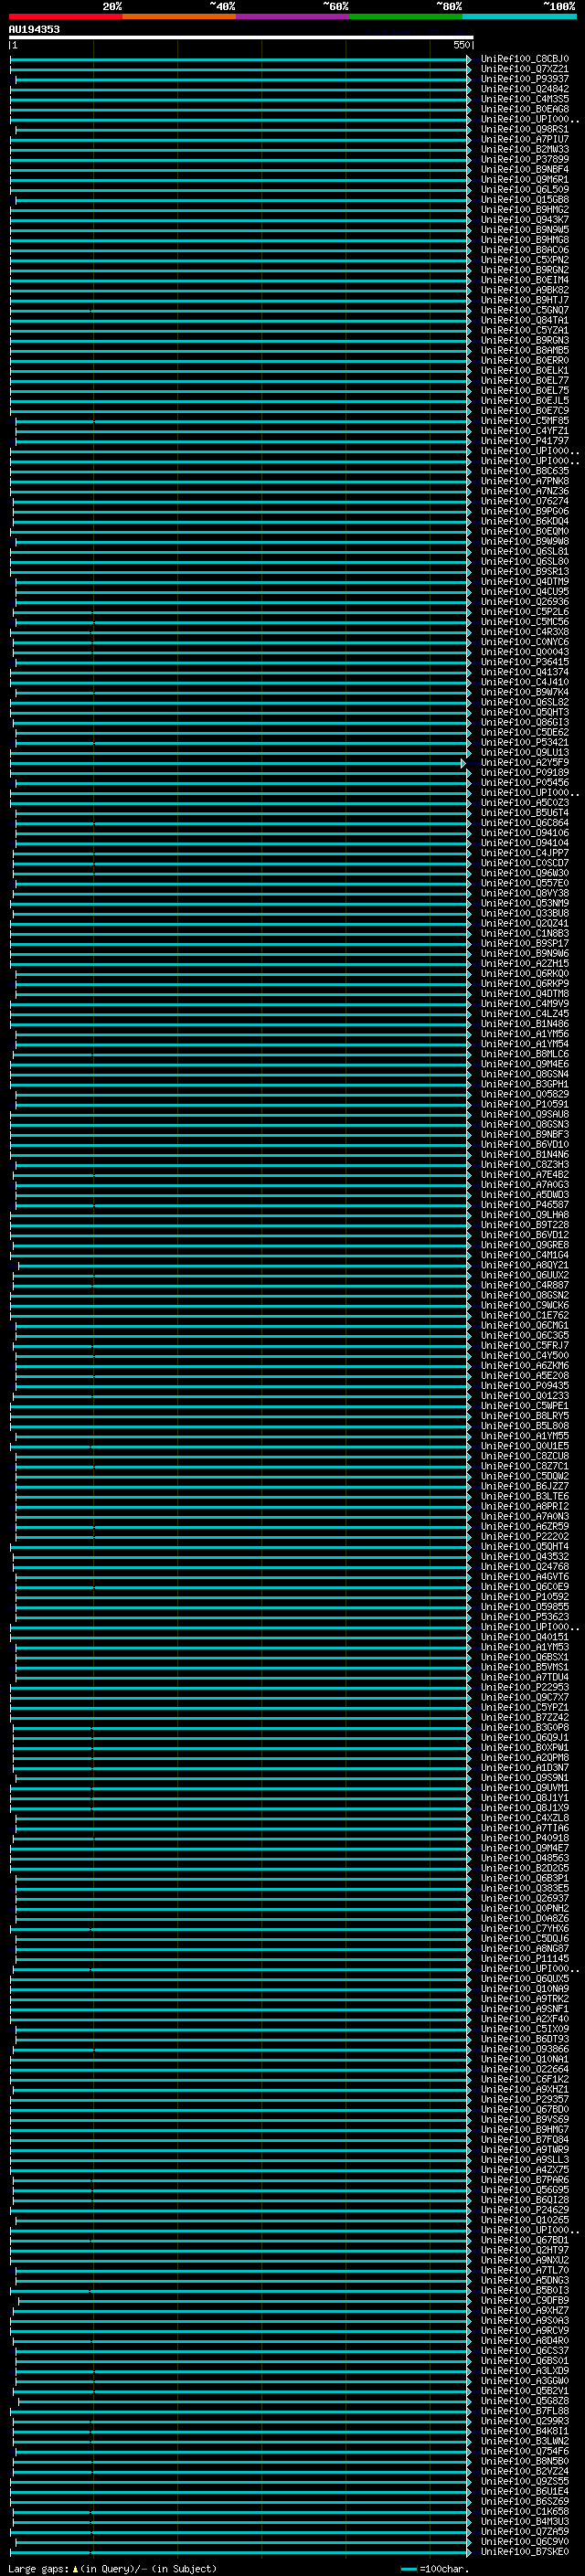The height and width of the screenshot is (2576, 585).
Task: Click the white query sequence ruler bar
Action: click(241, 37)
